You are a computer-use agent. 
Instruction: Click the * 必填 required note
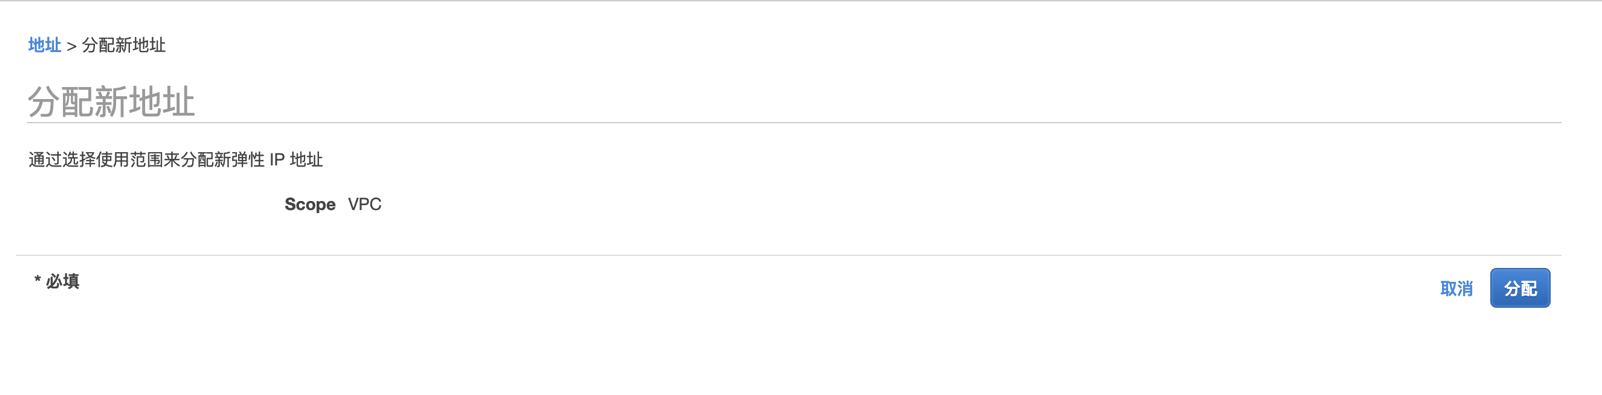57,281
